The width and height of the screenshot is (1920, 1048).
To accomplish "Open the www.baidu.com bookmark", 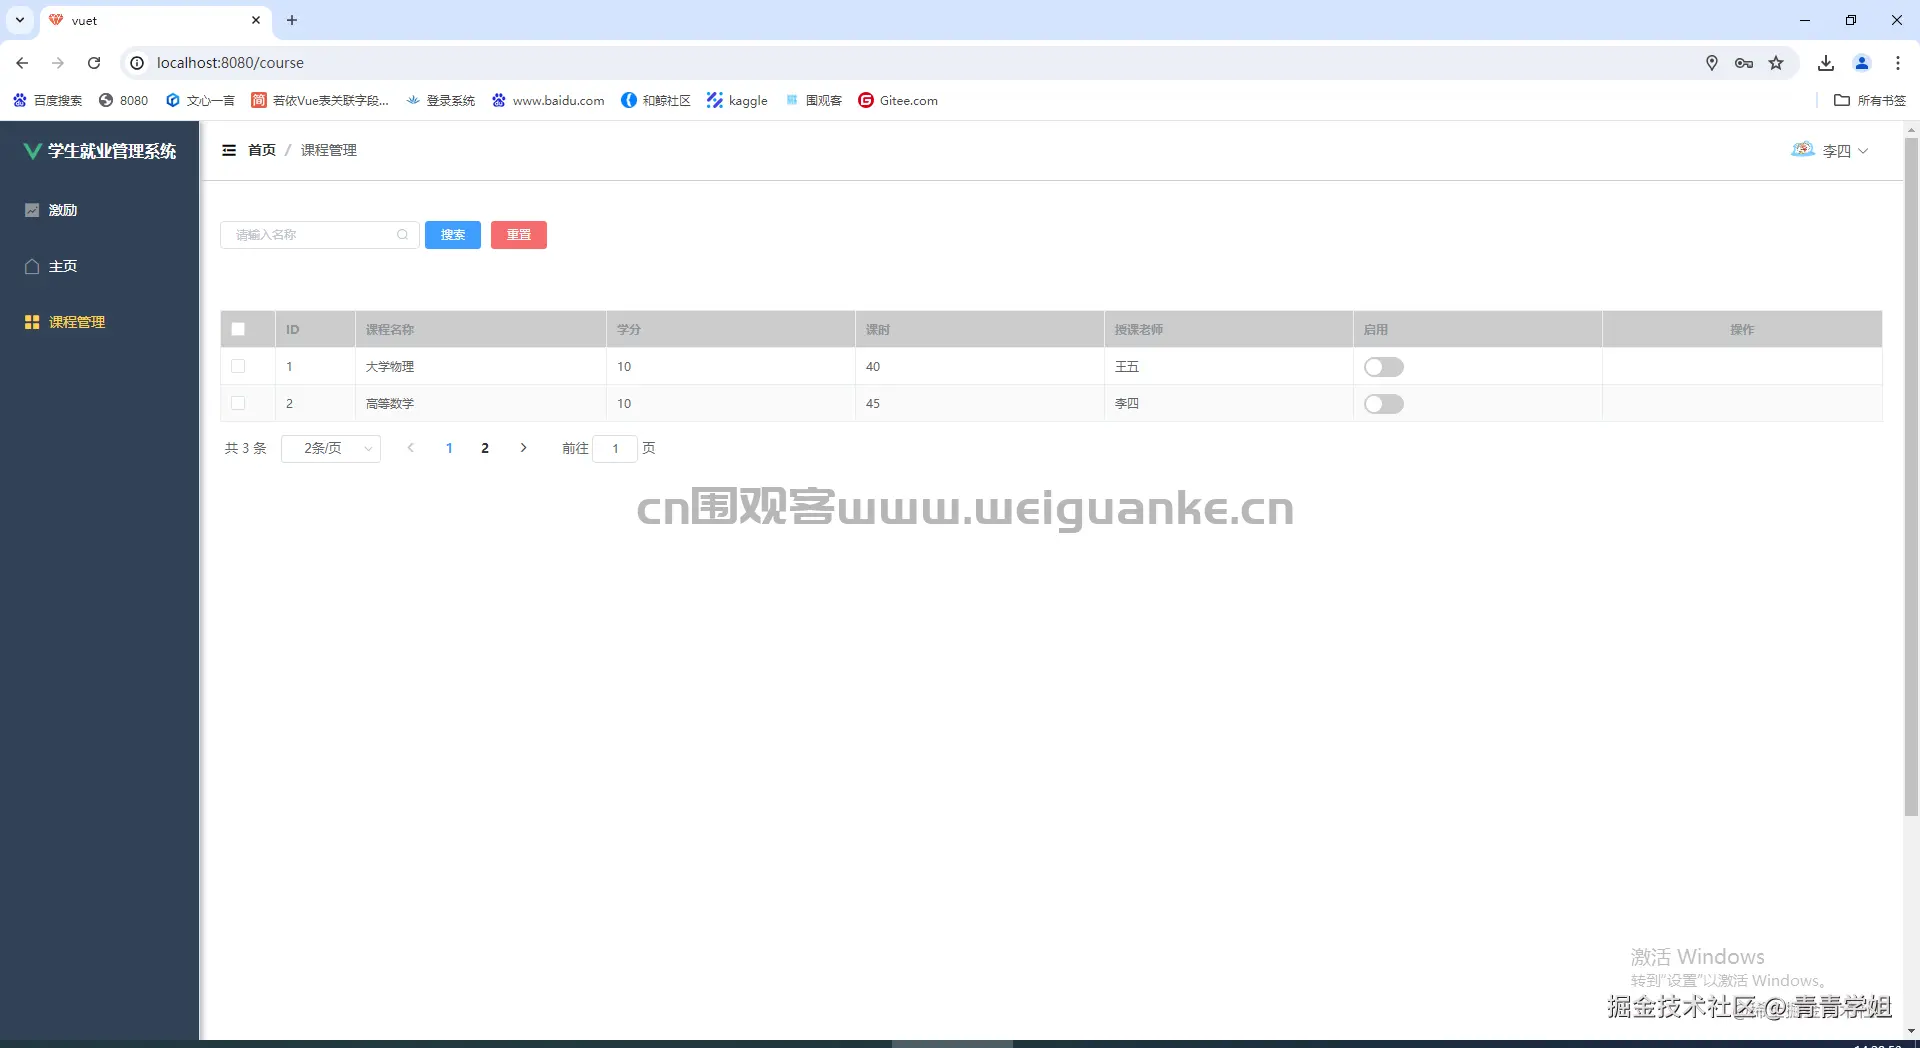I will [548, 100].
